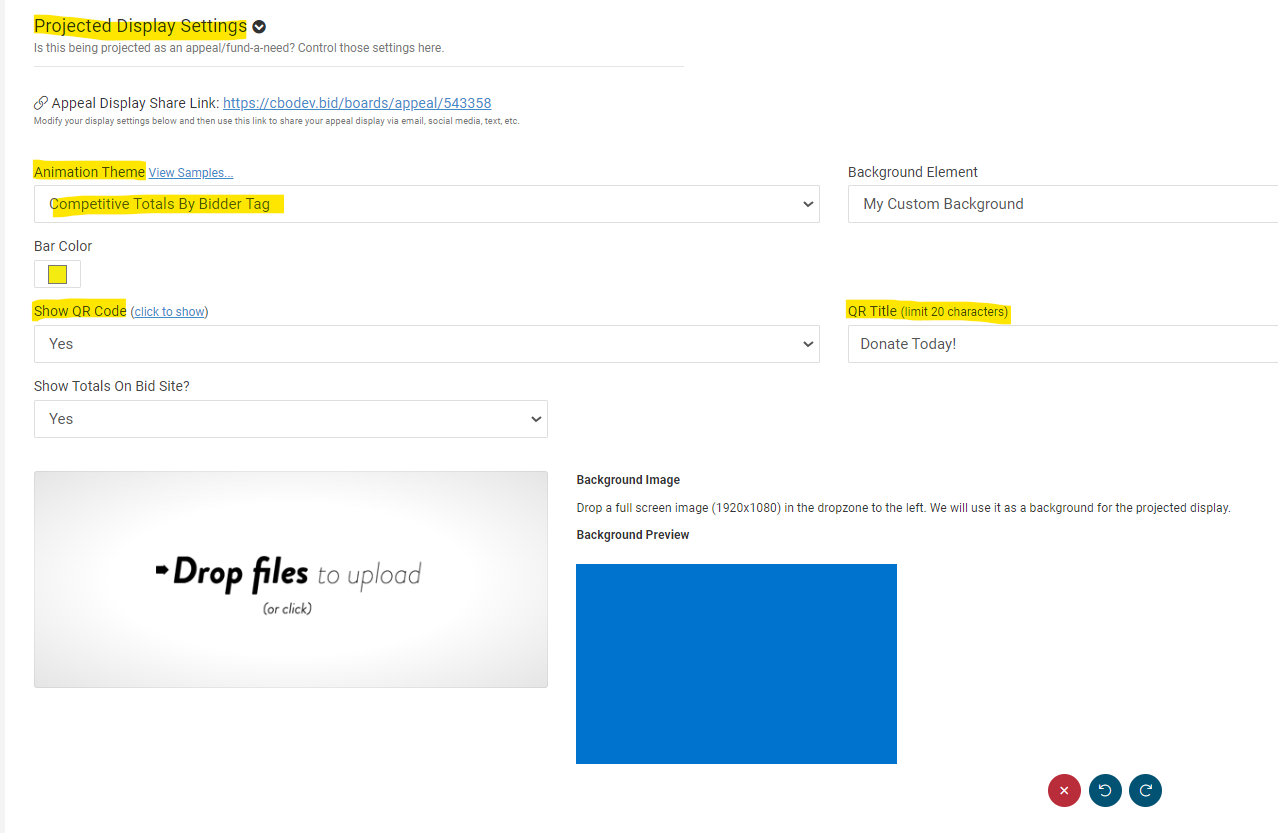
Task: Select the blue Background Preview image
Action: point(736,663)
